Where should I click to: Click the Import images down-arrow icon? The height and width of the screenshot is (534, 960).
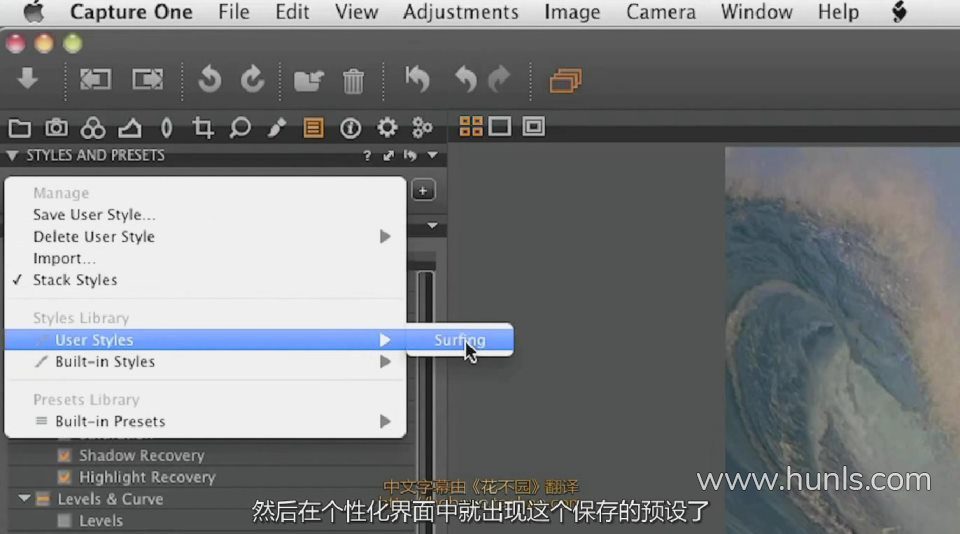point(27,79)
